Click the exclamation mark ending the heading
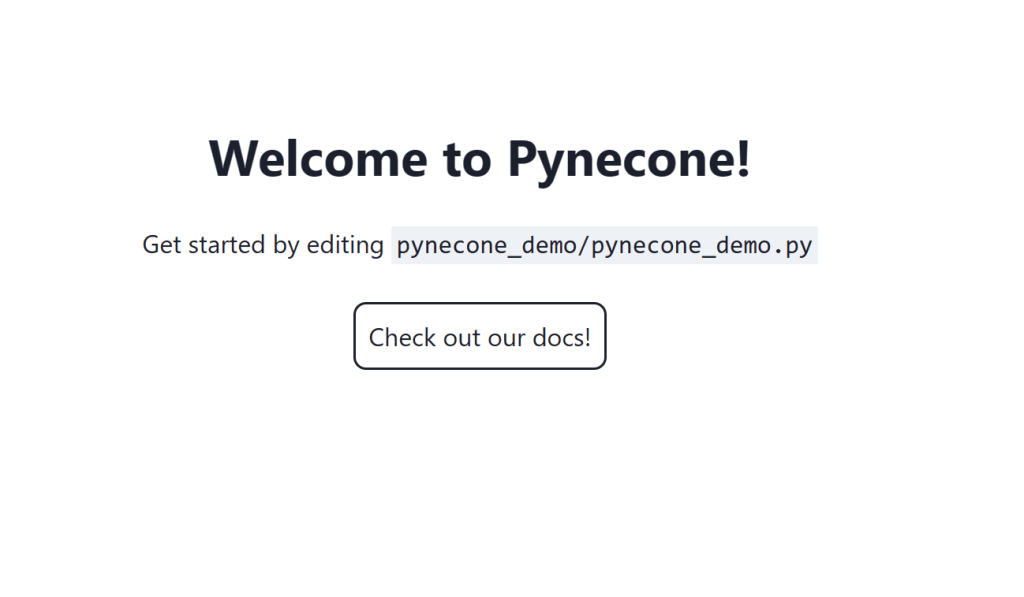This screenshot has width=1024, height=597. [742, 158]
